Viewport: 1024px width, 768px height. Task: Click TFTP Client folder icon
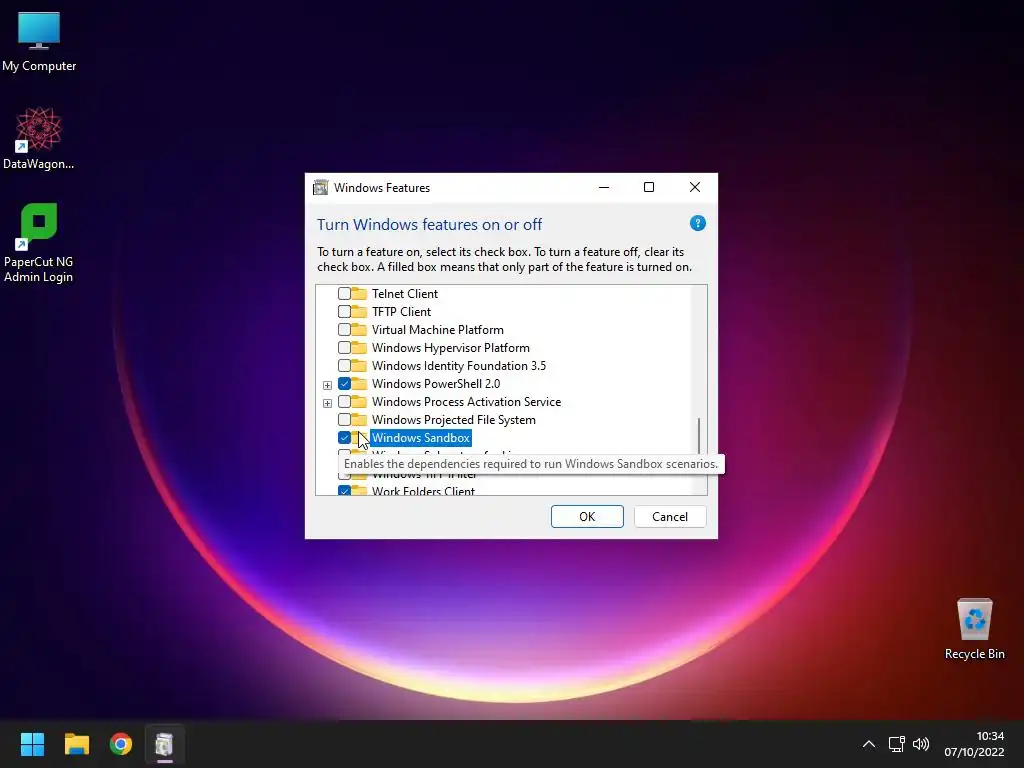[x=359, y=311]
